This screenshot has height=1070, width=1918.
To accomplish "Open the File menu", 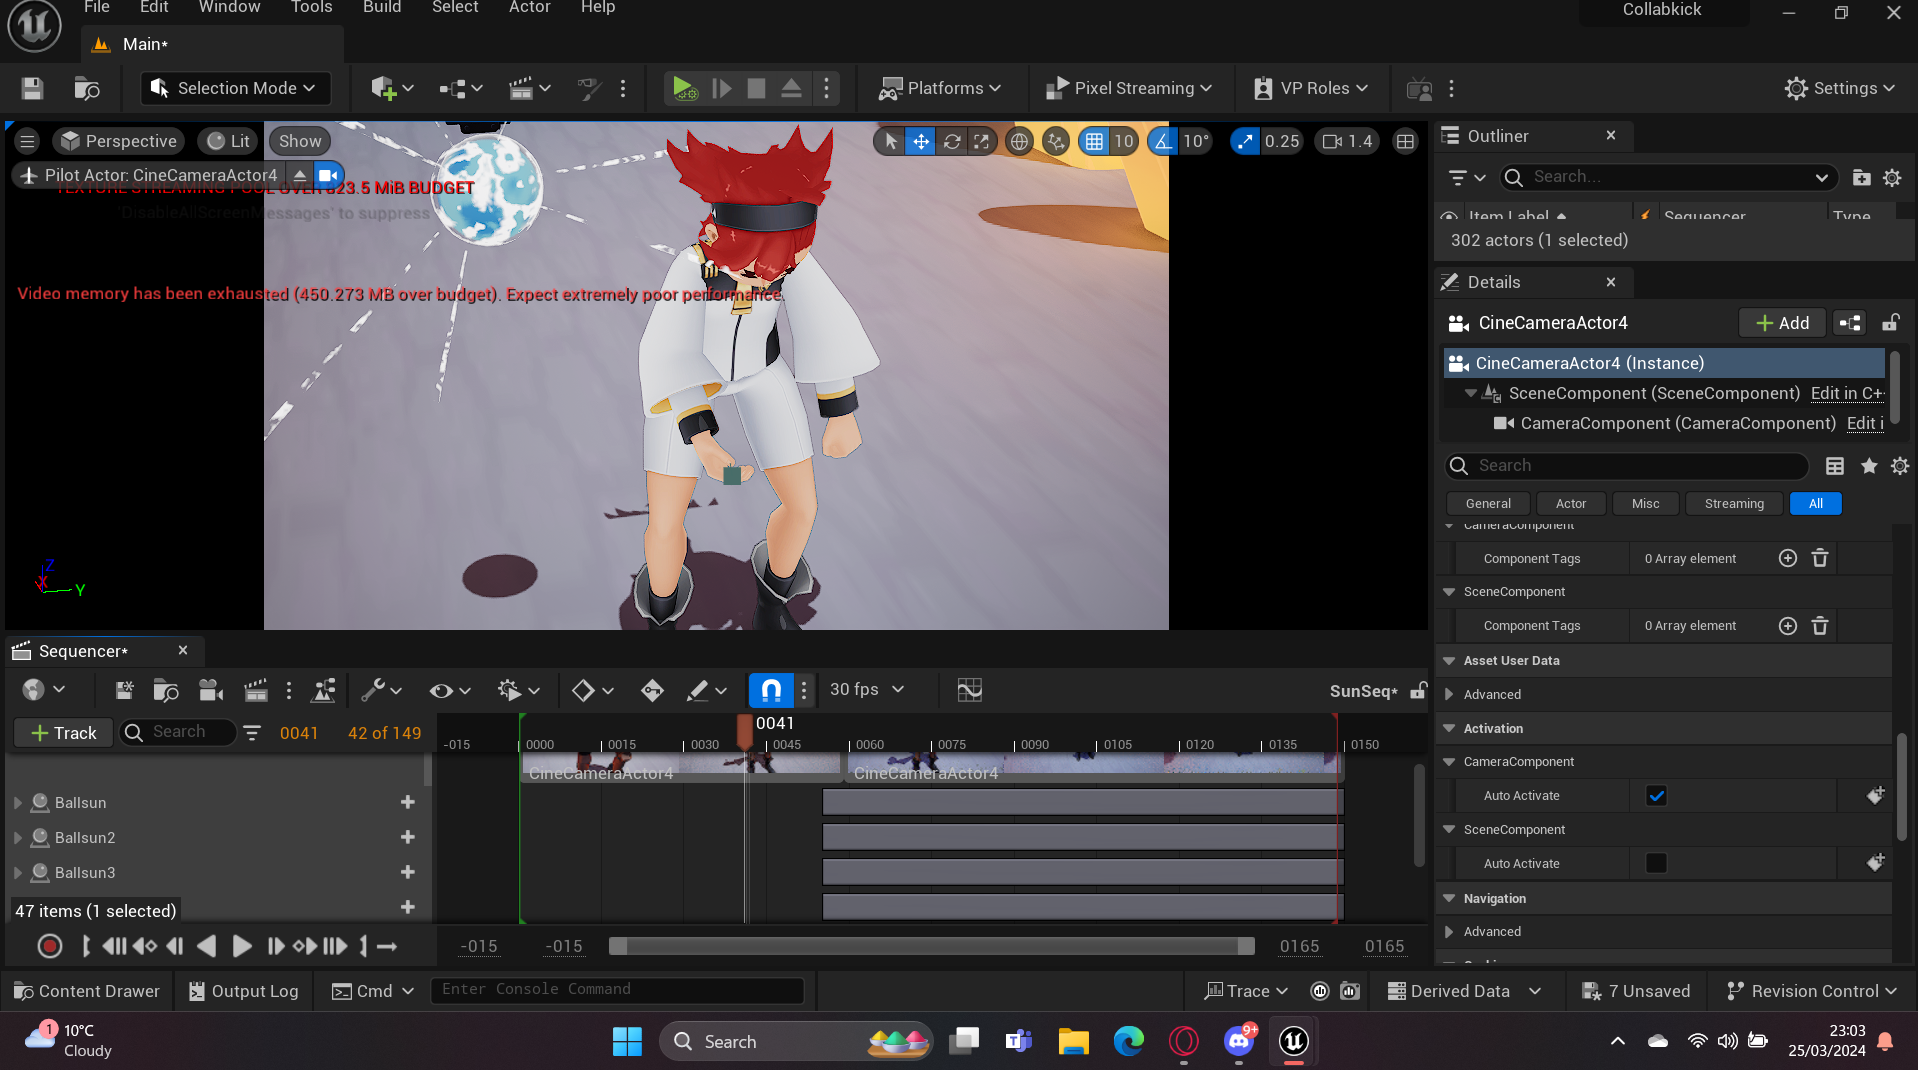I will pyautogui.click(x=97, y=8).
